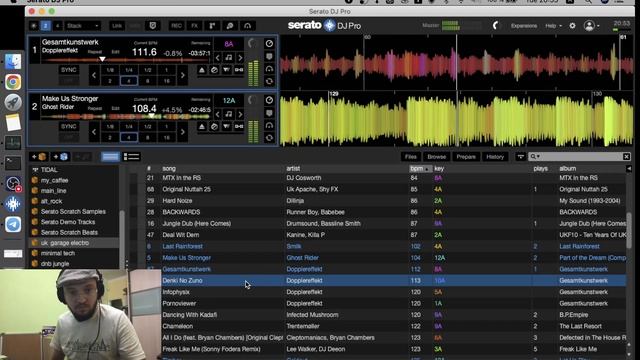Shift deck 1 key up with right arrow
The image size is (640, 360).
pos(240,58)
